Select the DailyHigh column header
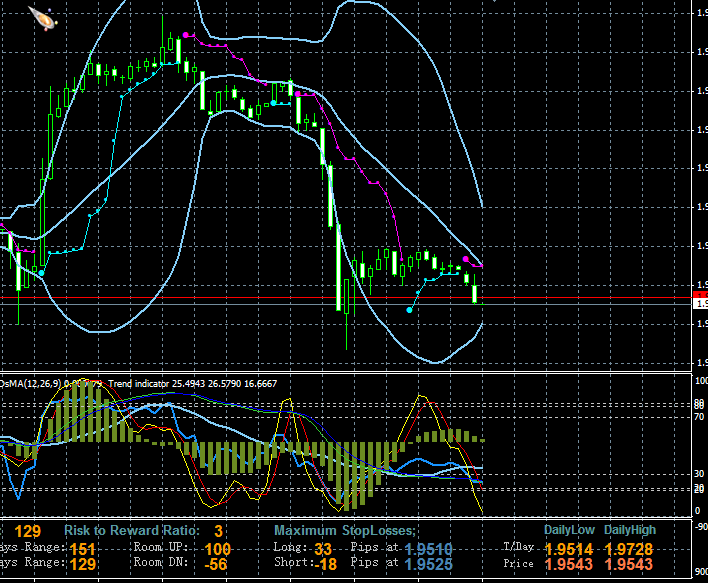The image size is (708, 583). pyautogui.click(x=629, y=530)
